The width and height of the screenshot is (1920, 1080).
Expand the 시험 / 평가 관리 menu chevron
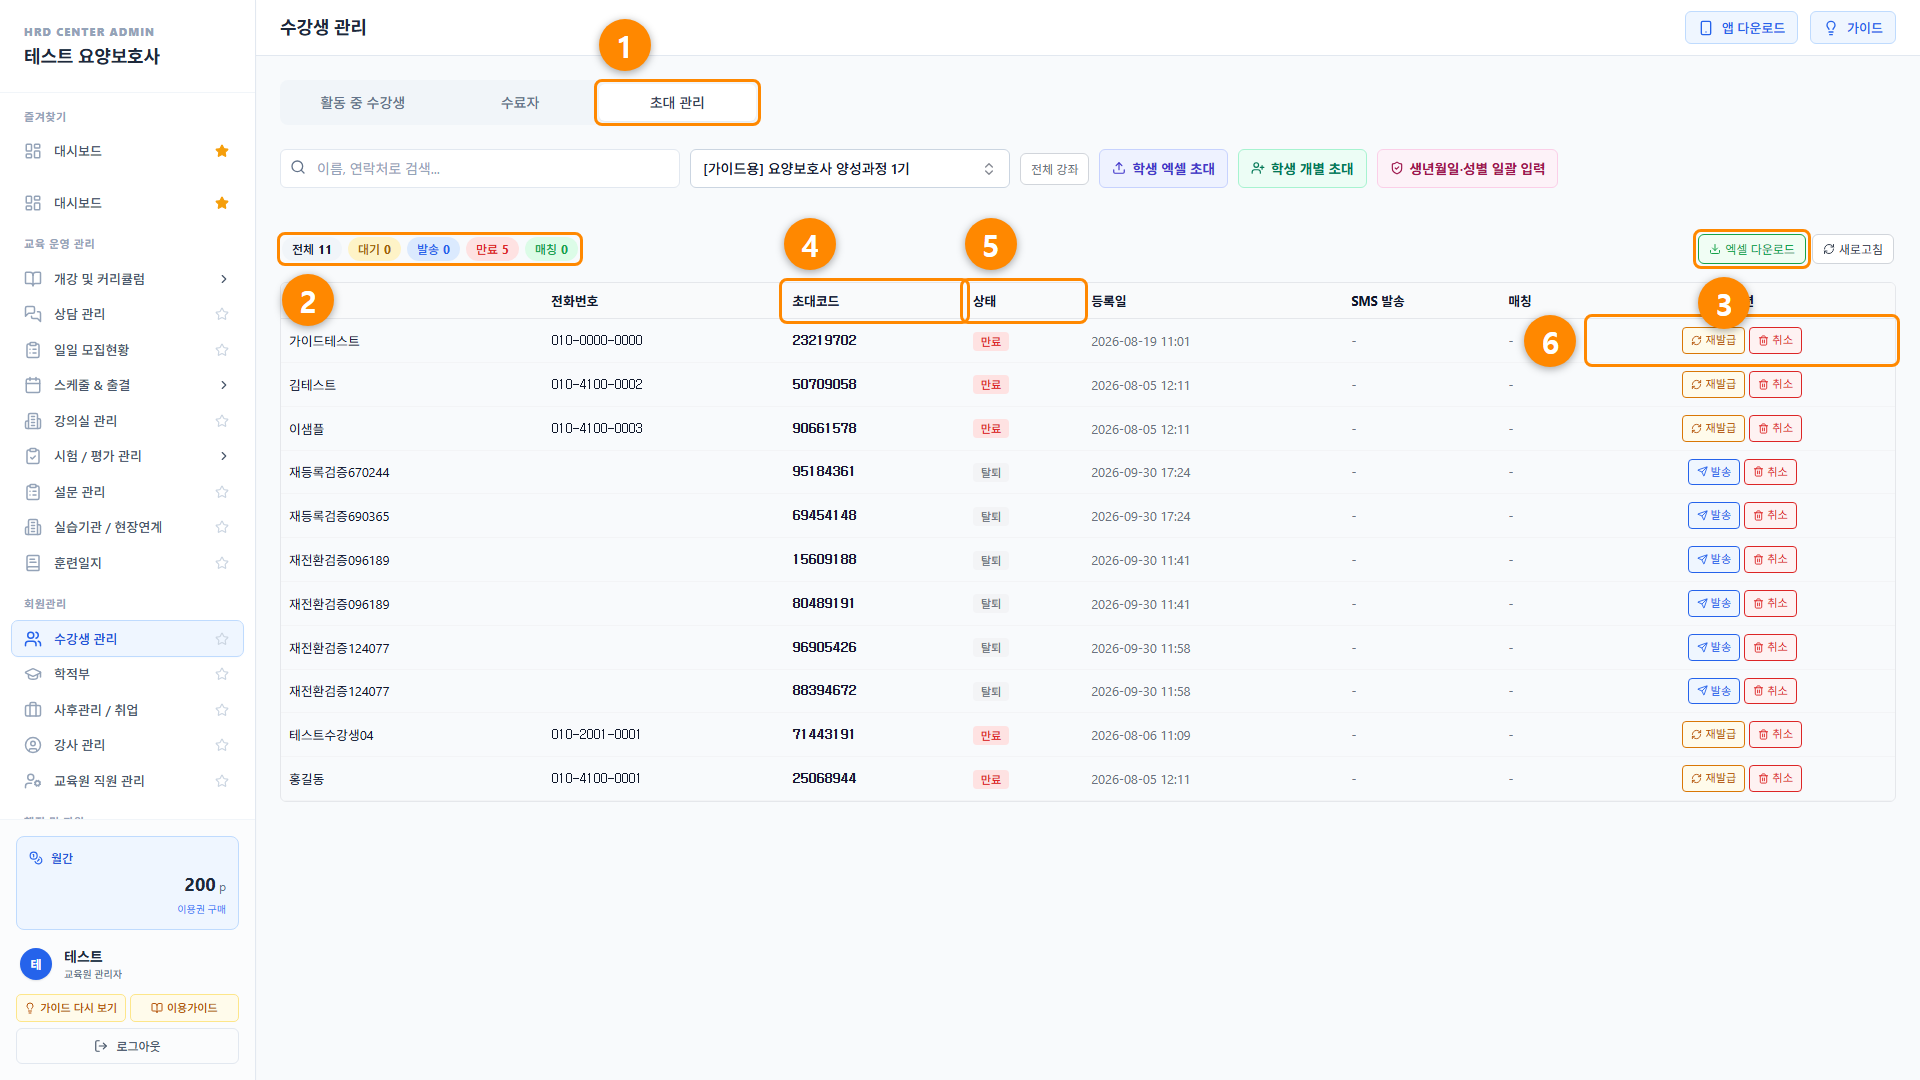point(223,456)
